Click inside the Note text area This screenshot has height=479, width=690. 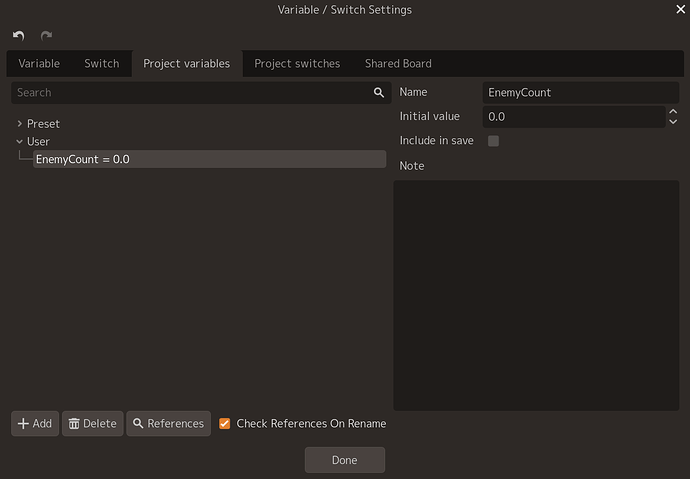[x=536, y=295]
